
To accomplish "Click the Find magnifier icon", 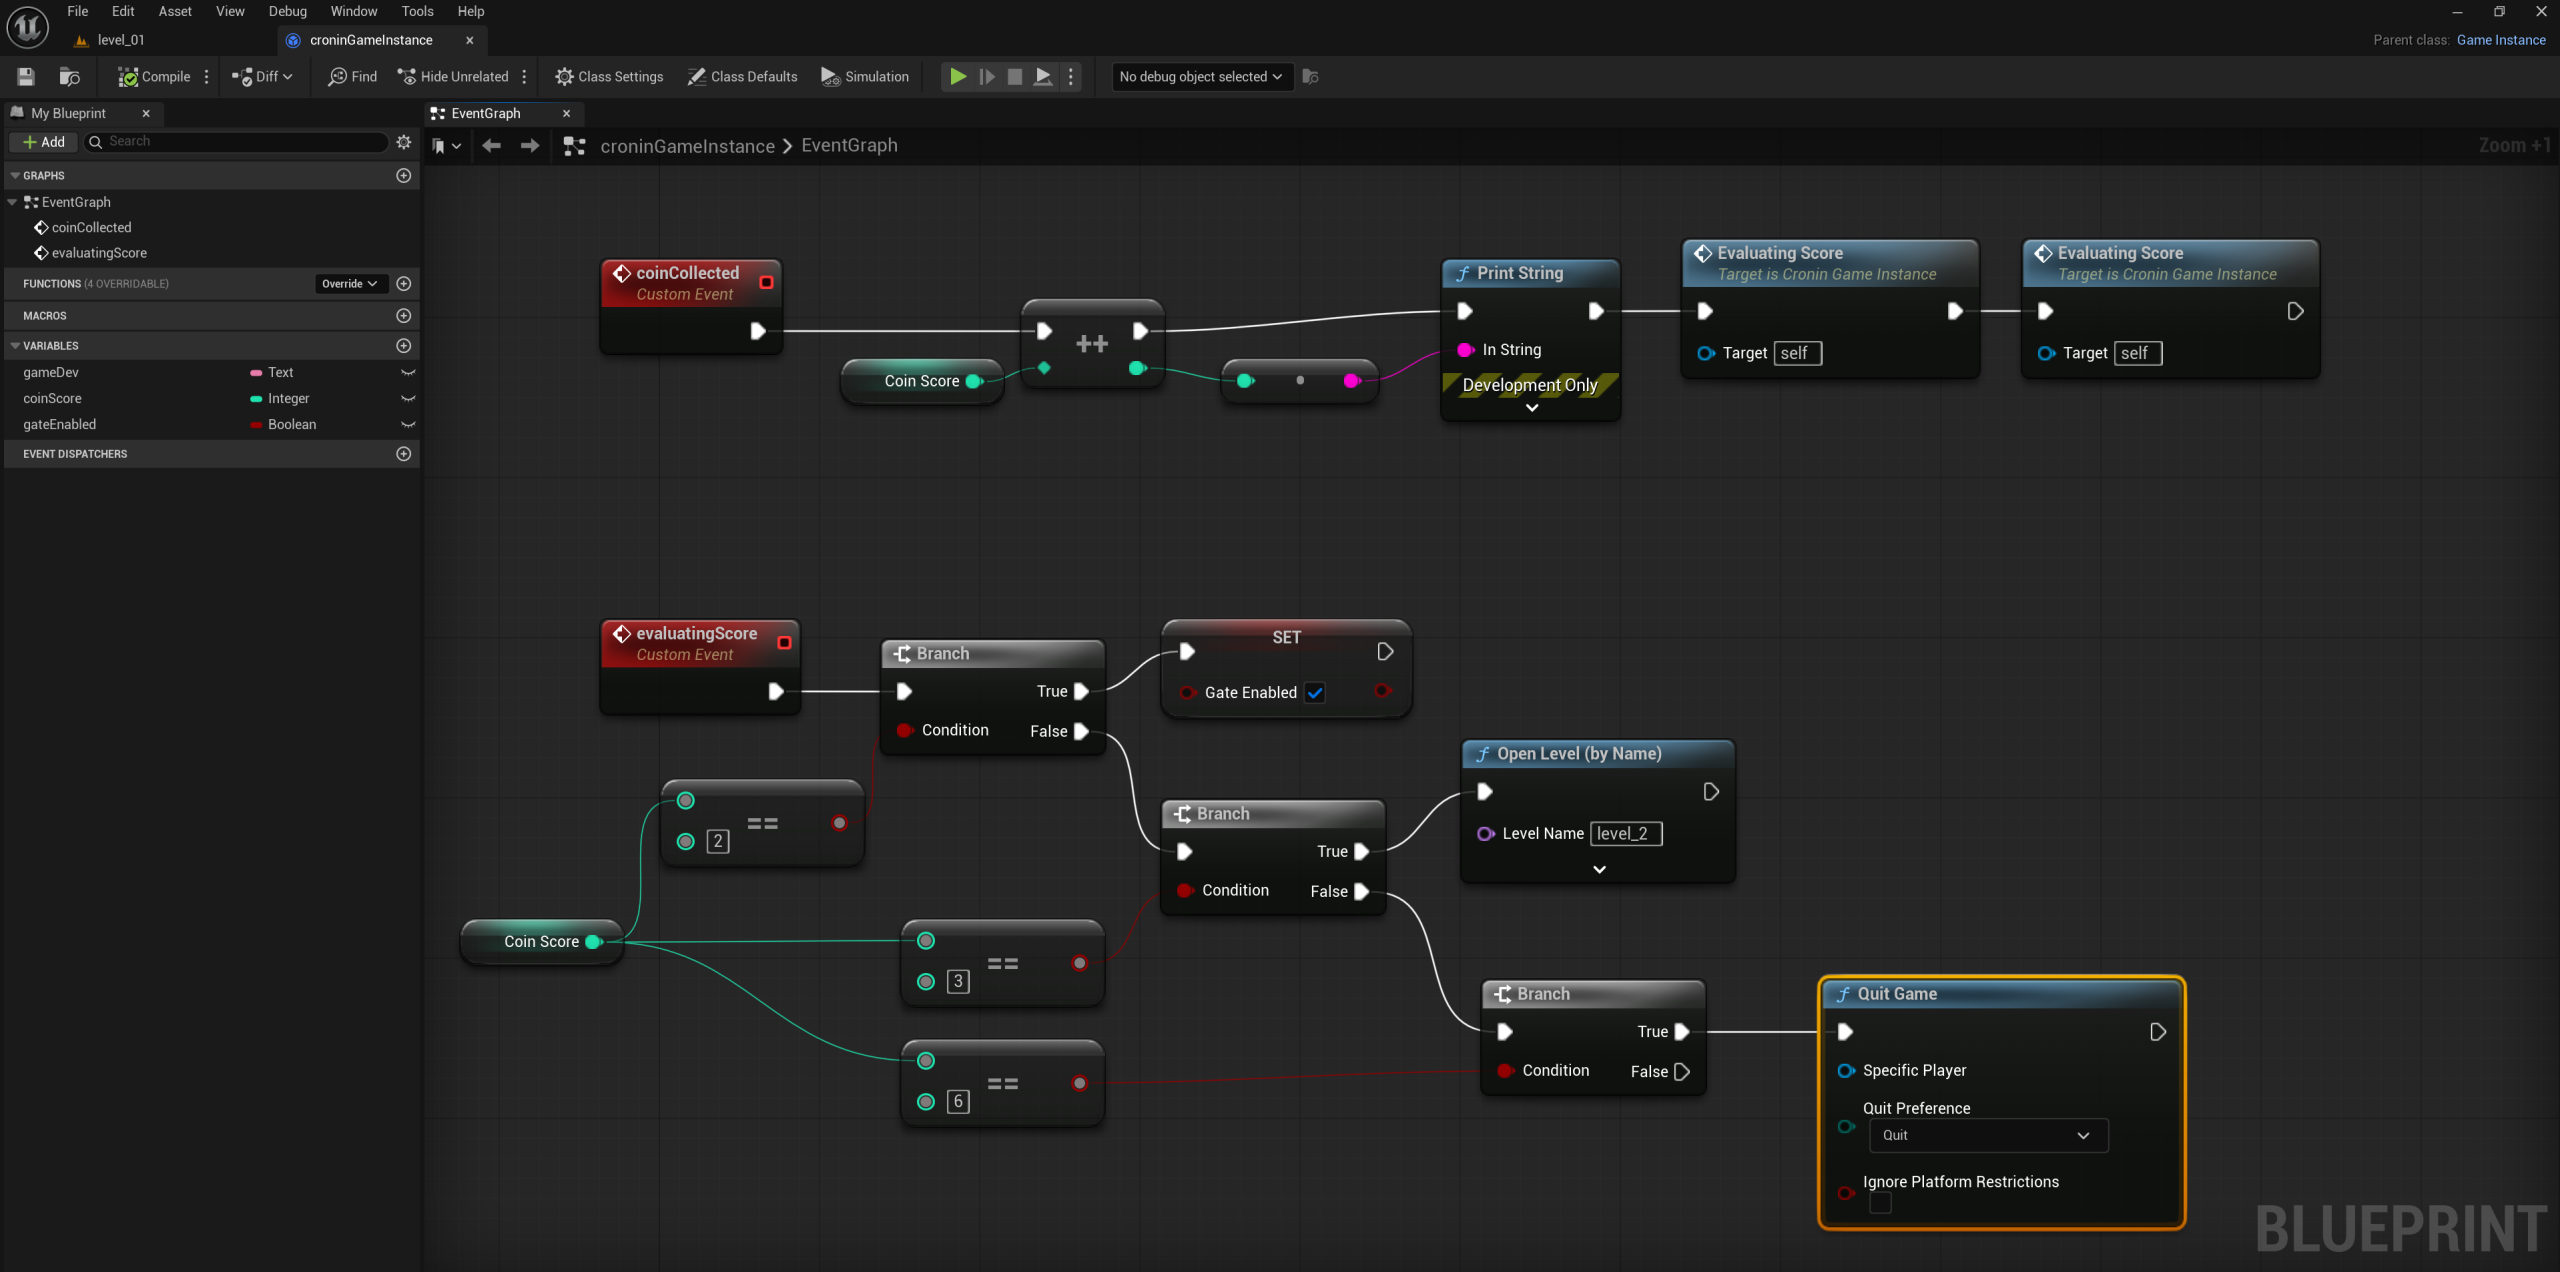I will [338, 76].
